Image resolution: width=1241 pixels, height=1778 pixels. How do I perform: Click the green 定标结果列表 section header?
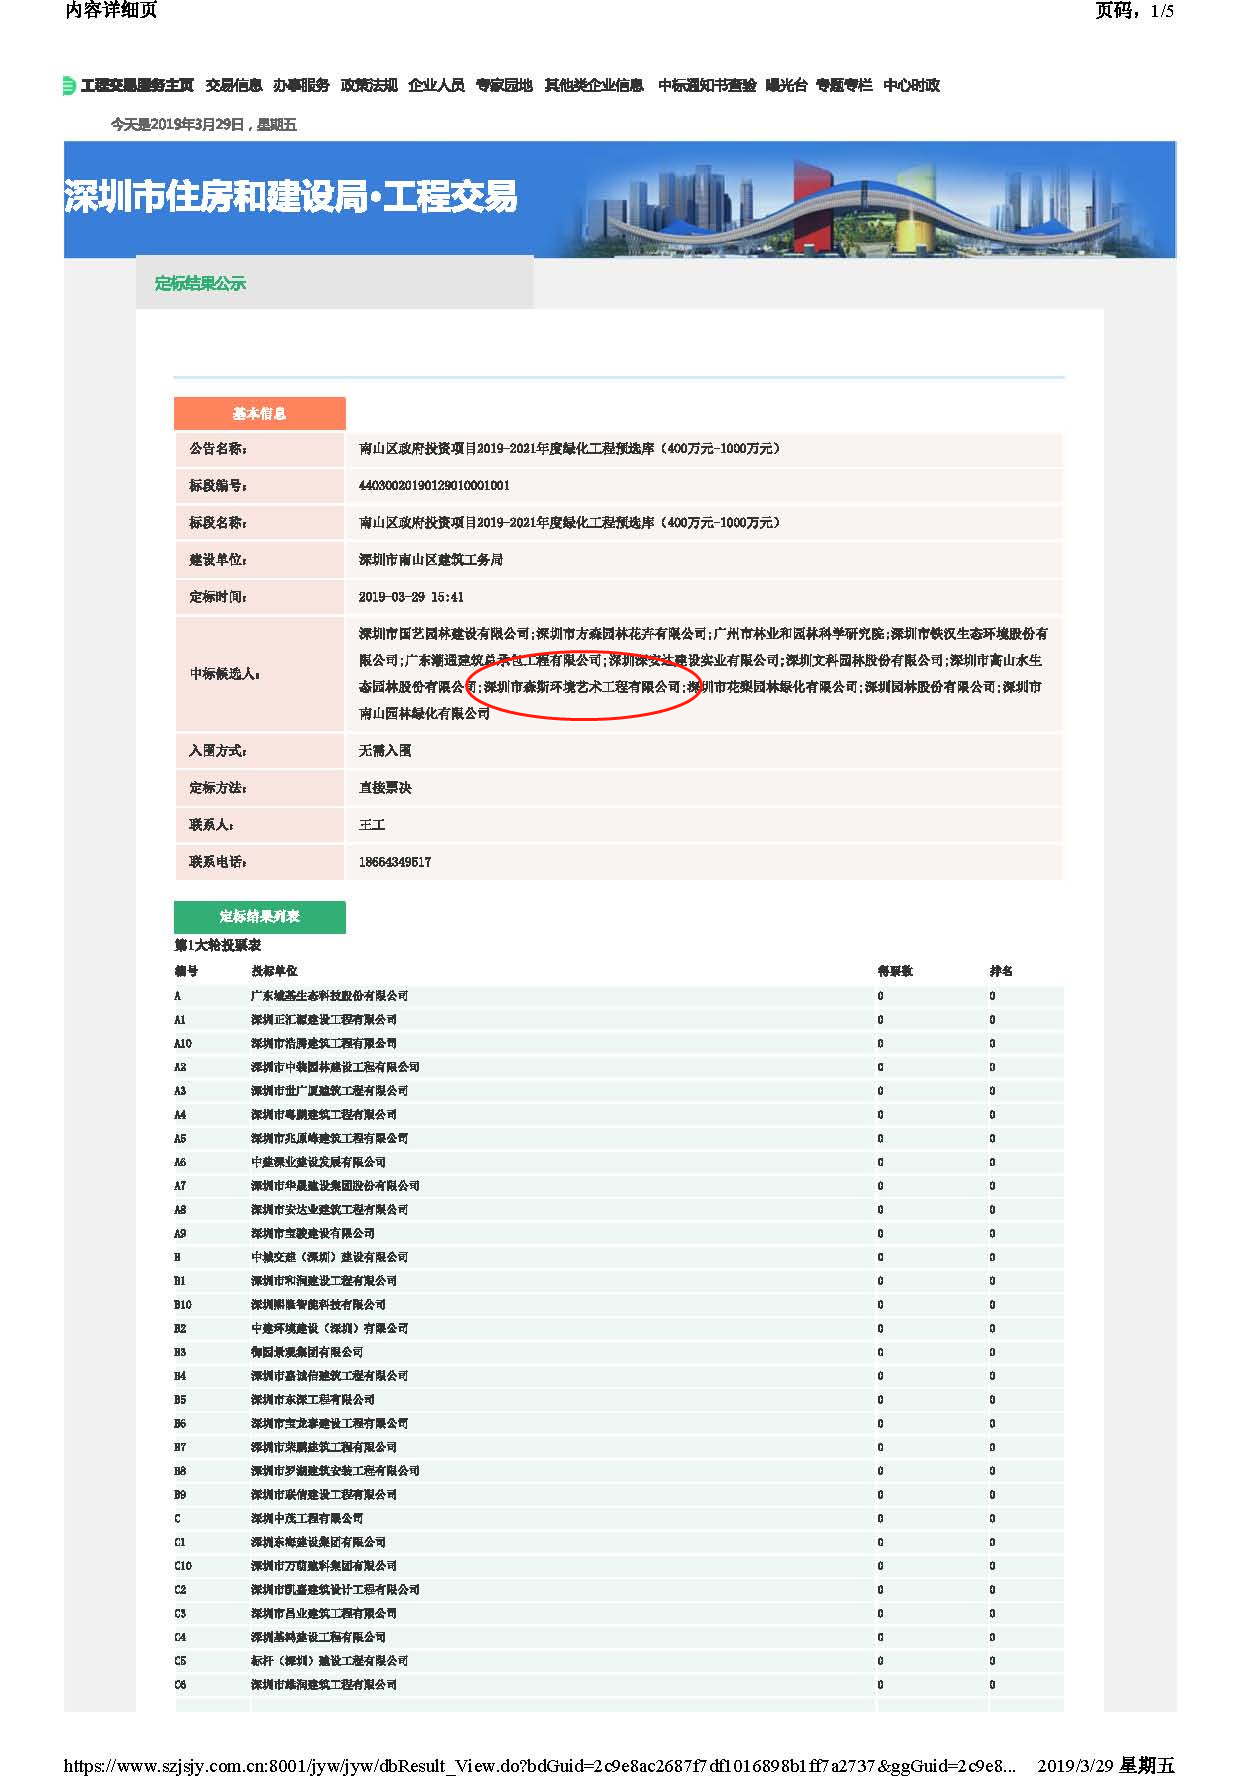(x=259, y=917)
